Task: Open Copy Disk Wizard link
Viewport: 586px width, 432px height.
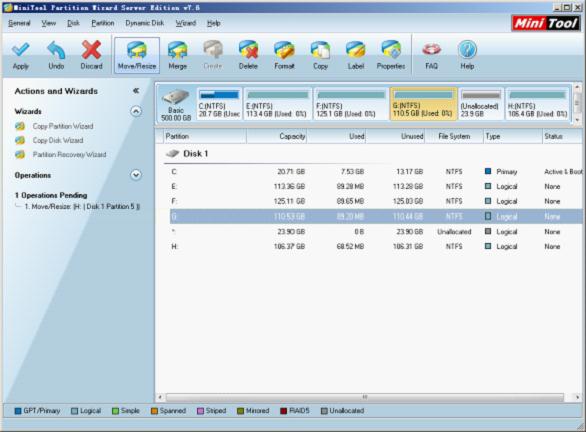Action: (x=58, y=141)
